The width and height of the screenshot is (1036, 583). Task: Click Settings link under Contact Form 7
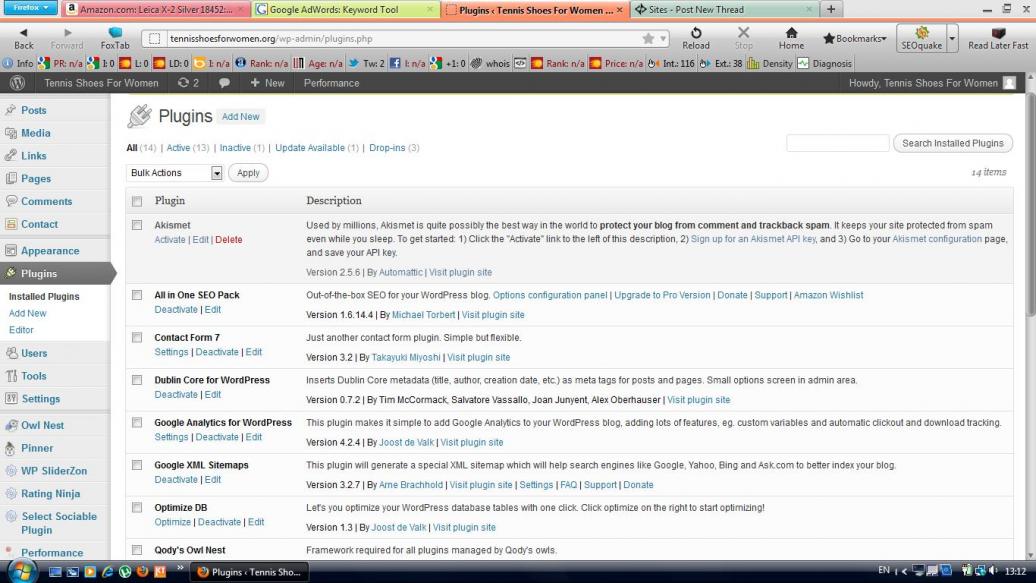click(171, 352)
